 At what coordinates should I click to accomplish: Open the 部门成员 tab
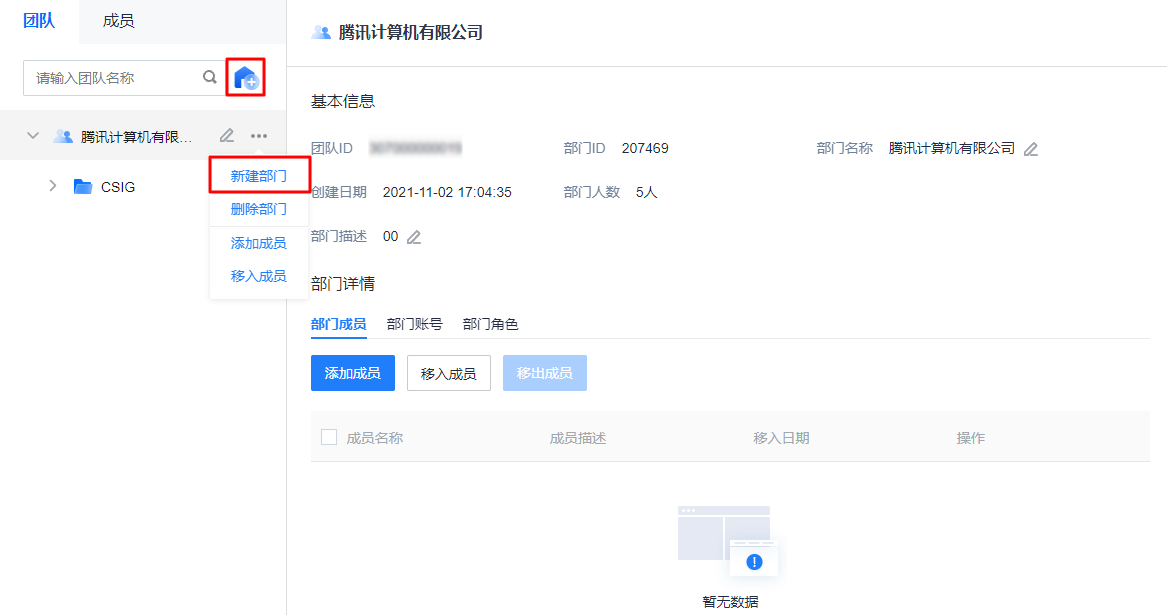pos(339,324)
